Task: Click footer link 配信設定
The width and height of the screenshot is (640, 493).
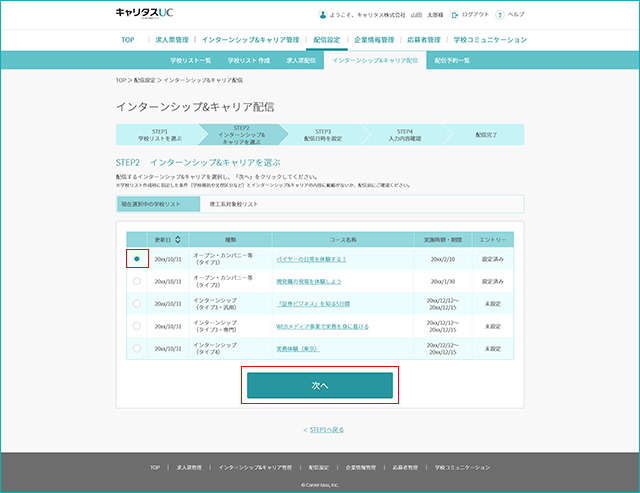Action: (319, 467)
